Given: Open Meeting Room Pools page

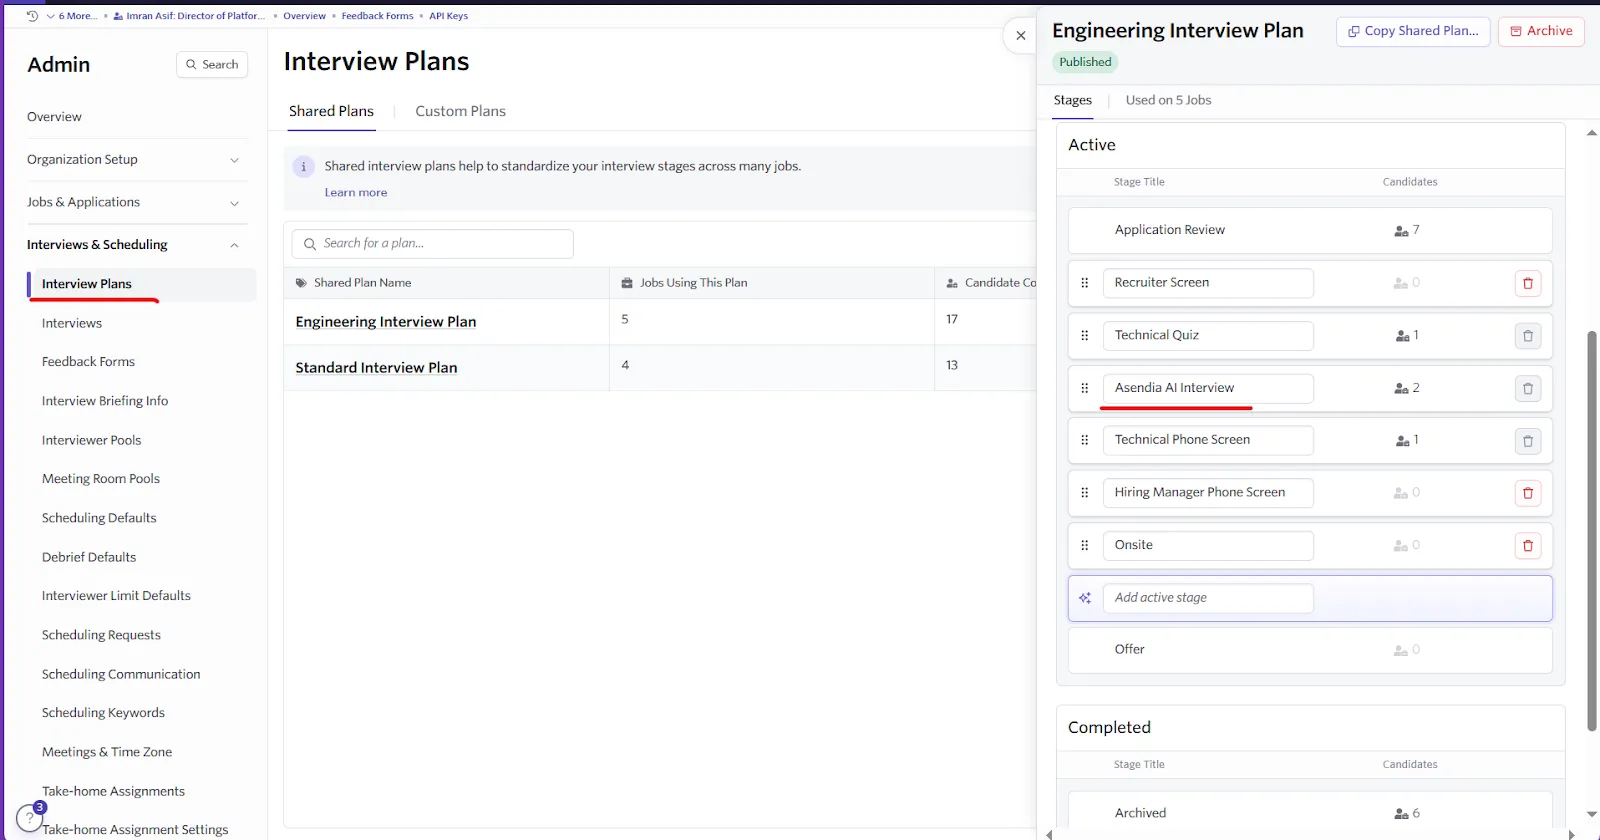Looking at the screenshot, I should tap(101, 479).
